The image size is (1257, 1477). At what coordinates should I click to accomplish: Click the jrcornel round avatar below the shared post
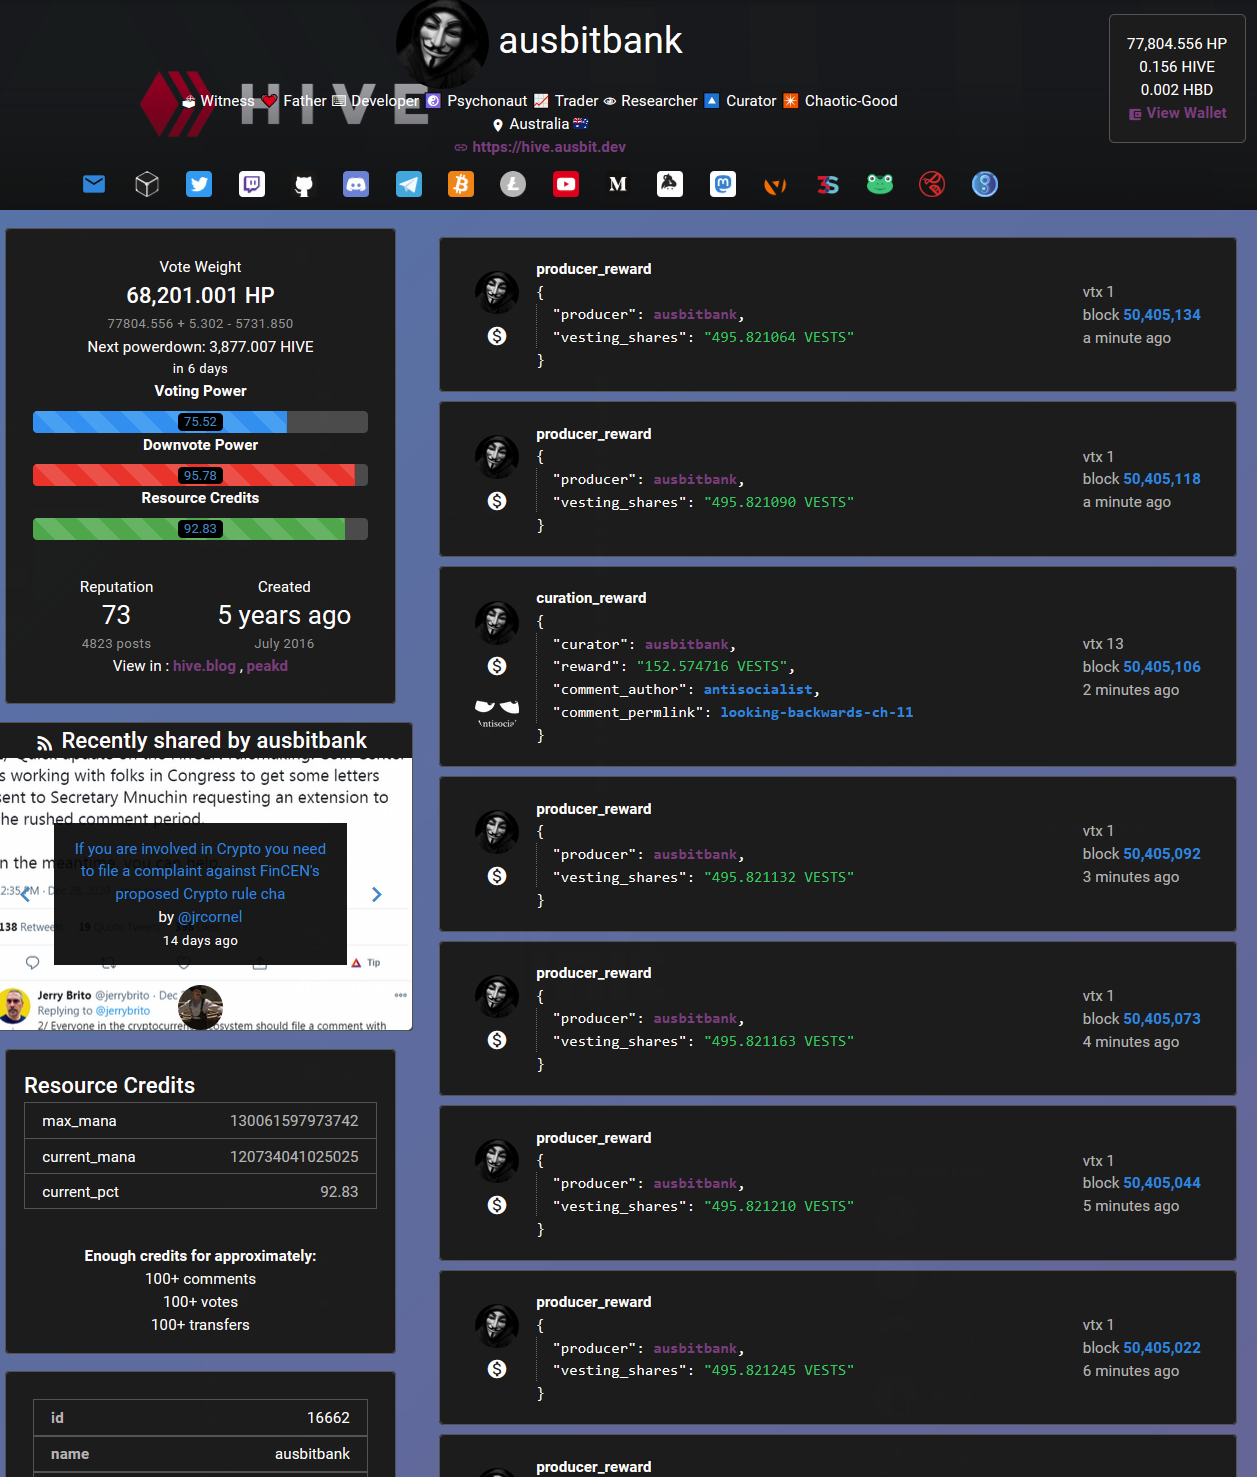tap(200, 1007)
